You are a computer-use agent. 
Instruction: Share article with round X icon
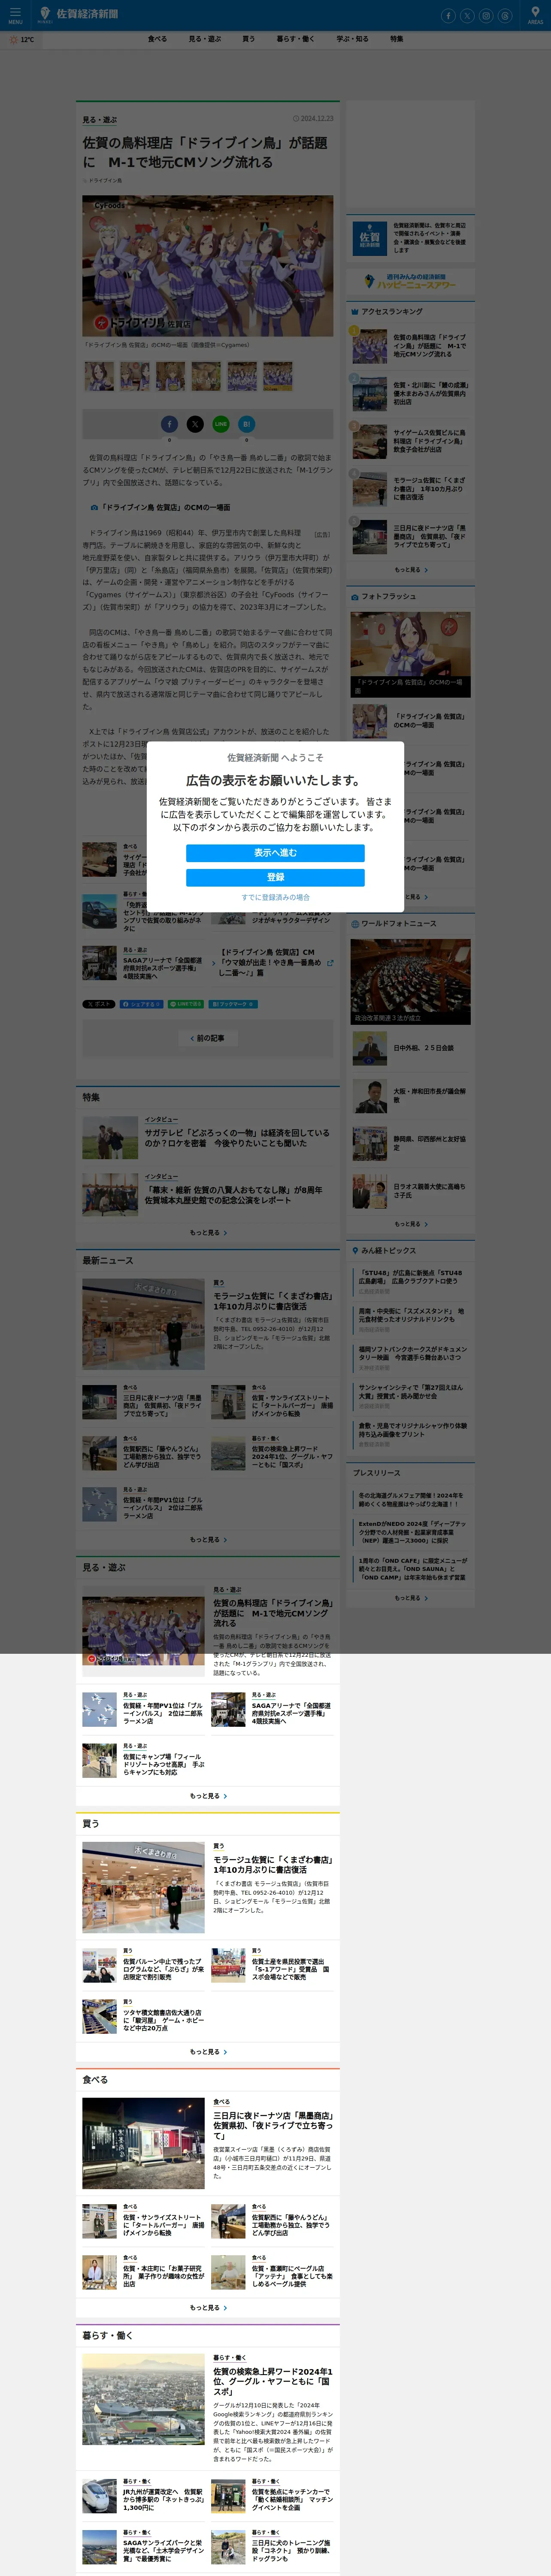pos(195,424)
